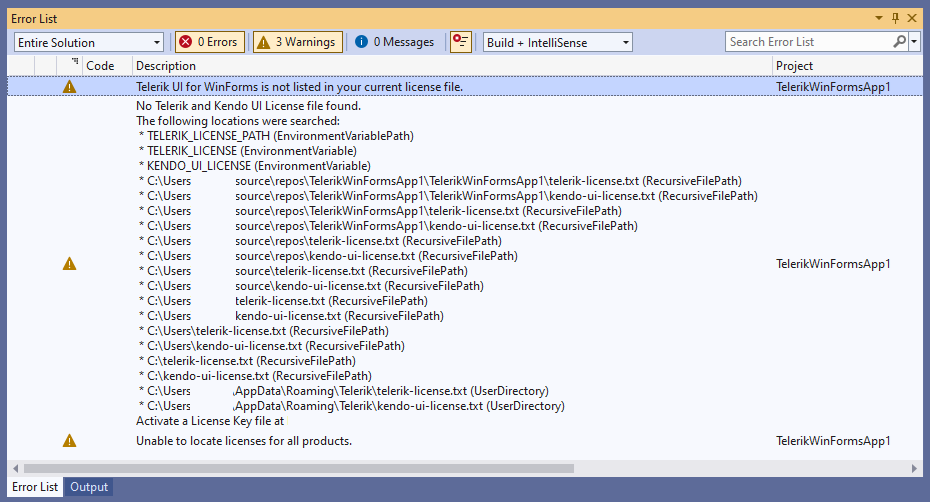Switch to the Output tab
The width and height of the screenshot is (930, 502).
click(x=89, y=487)
